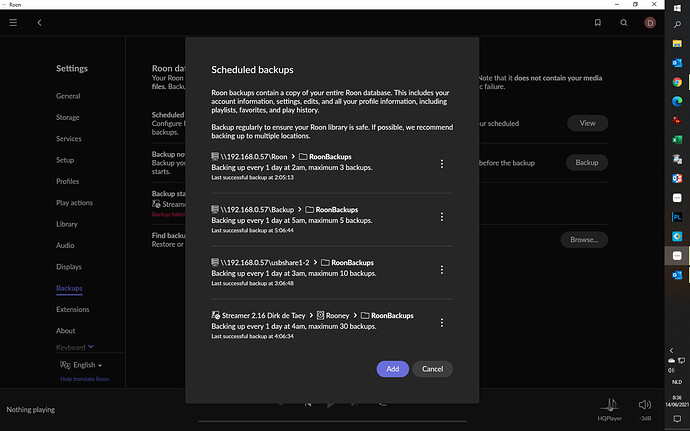This screenshot has height=431, width=690.
Task: Open Windows Start button
Action: pyautogui.click(x=677, y=8)
